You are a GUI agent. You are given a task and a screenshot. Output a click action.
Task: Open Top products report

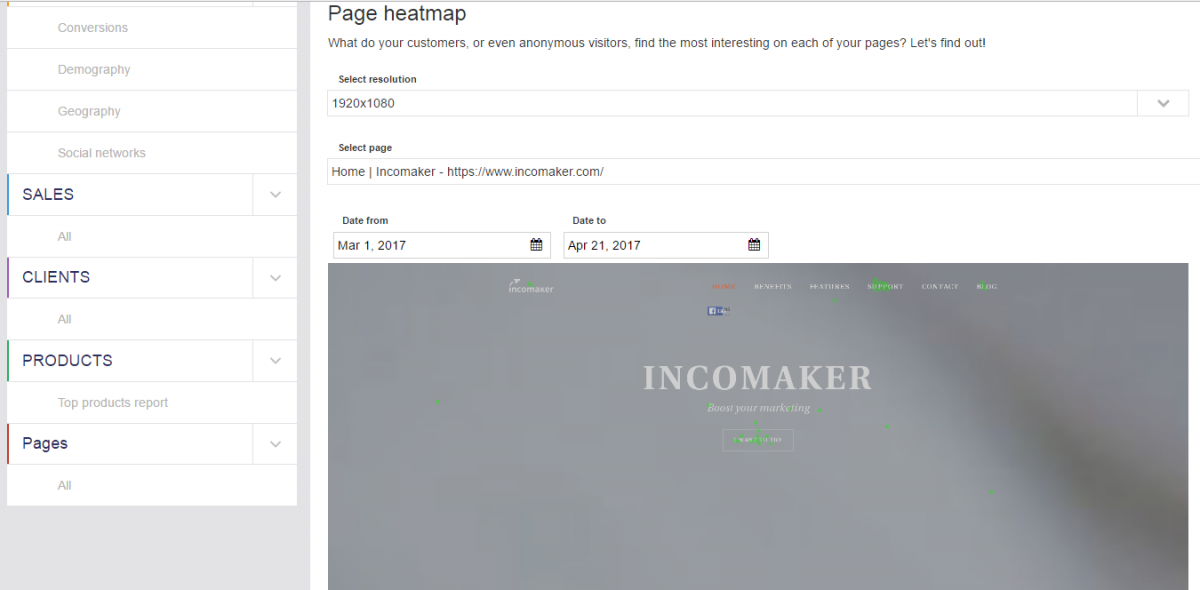pyautogui.click(x=113, y=403)
